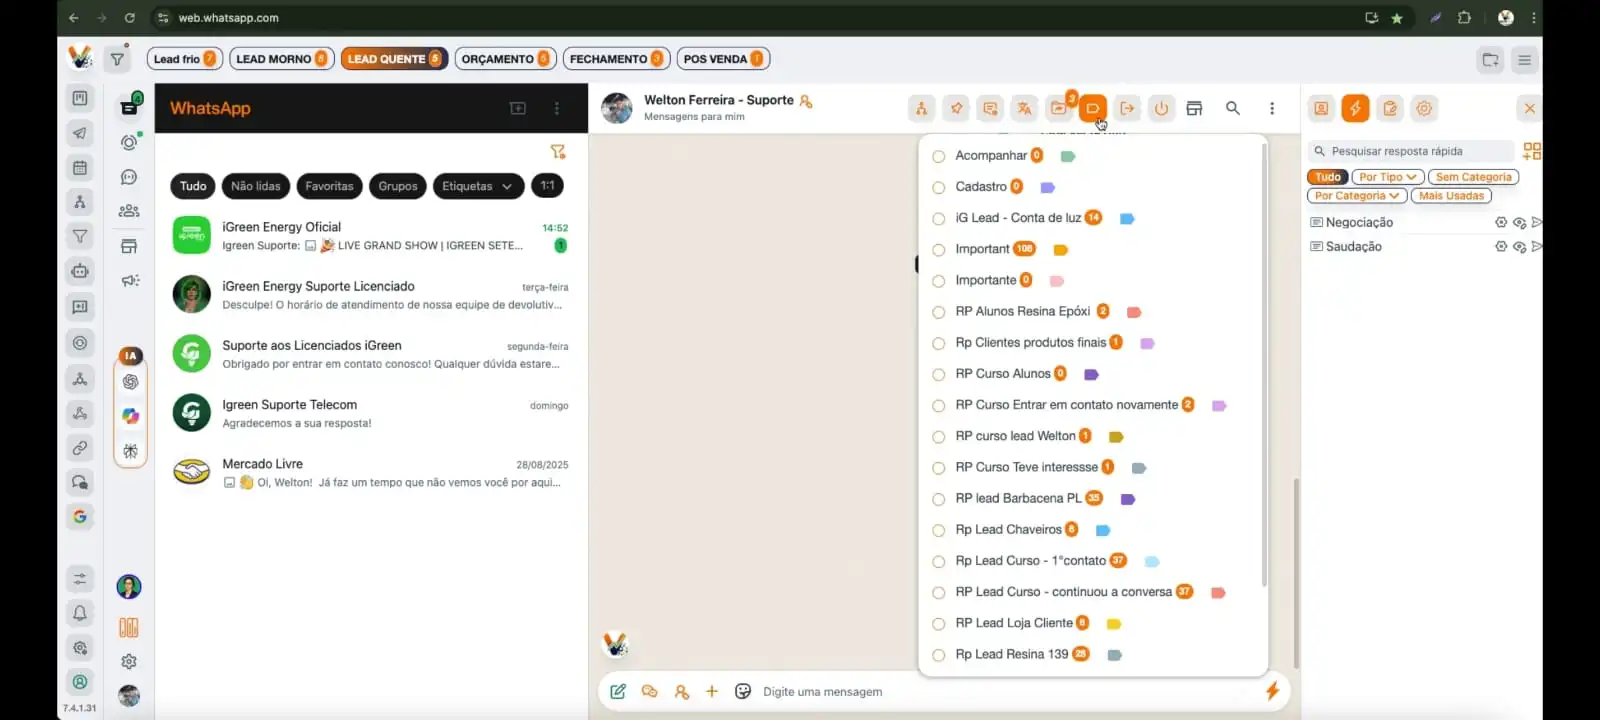Click the transfer/exit arrow toolbar icon

1127,108
